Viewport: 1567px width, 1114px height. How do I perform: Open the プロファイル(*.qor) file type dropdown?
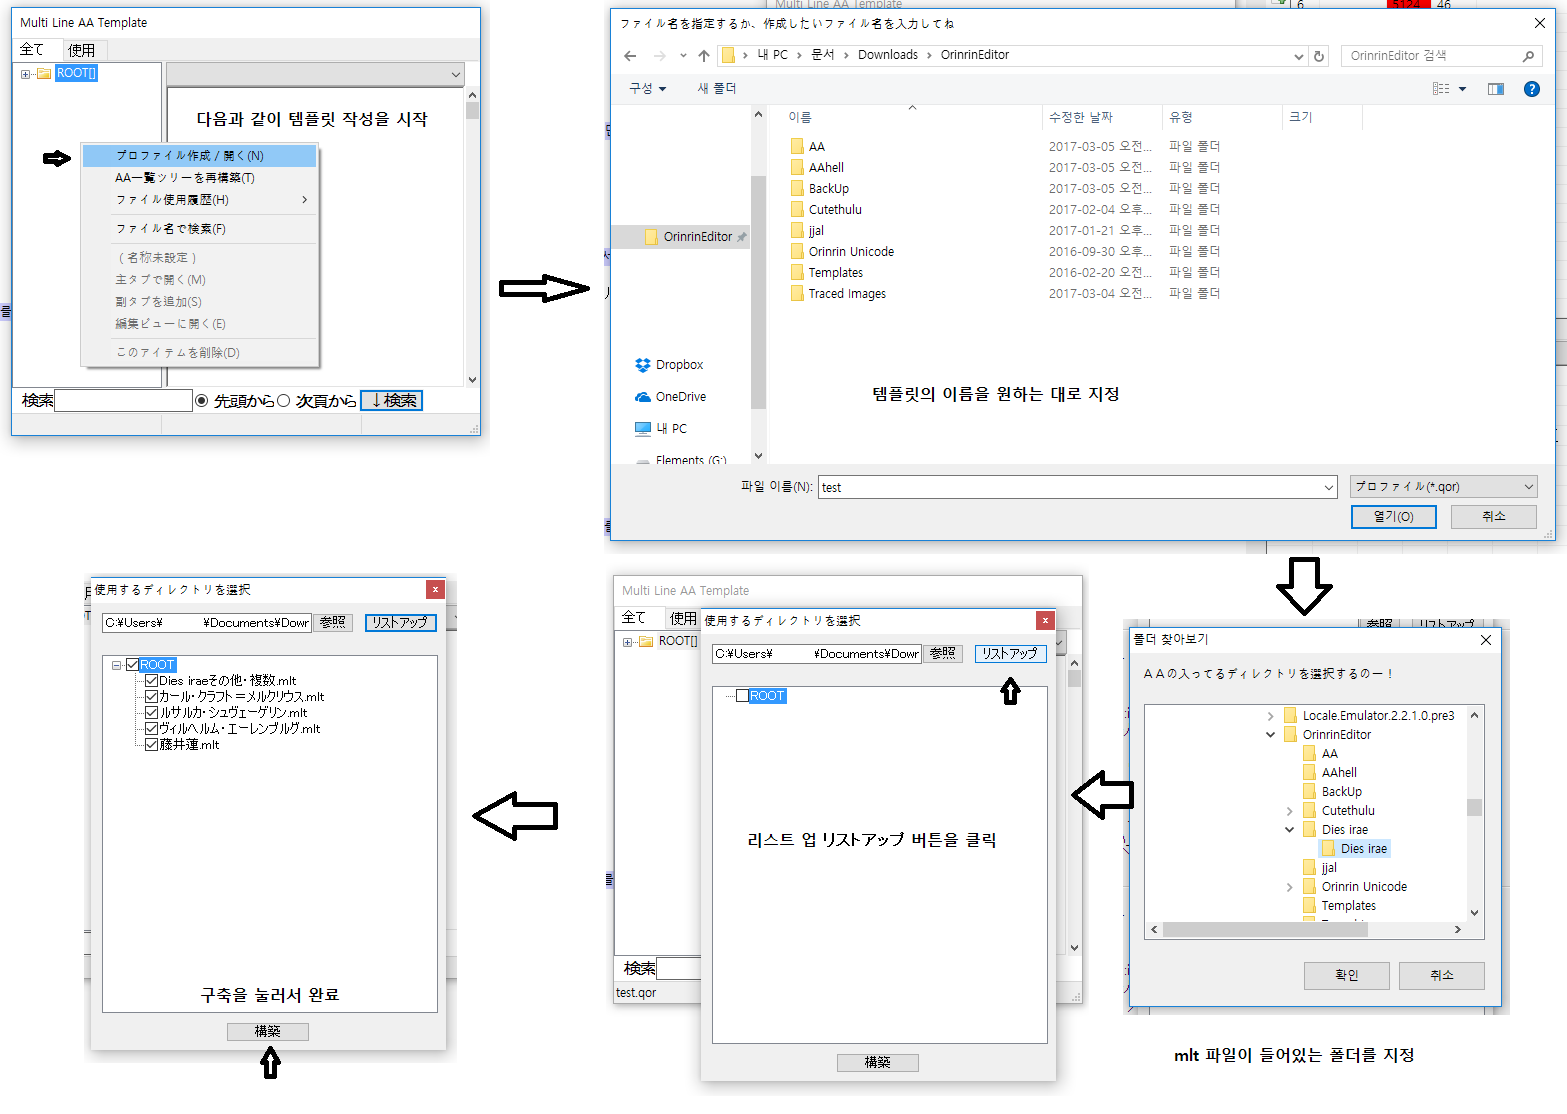(1443, 487)
